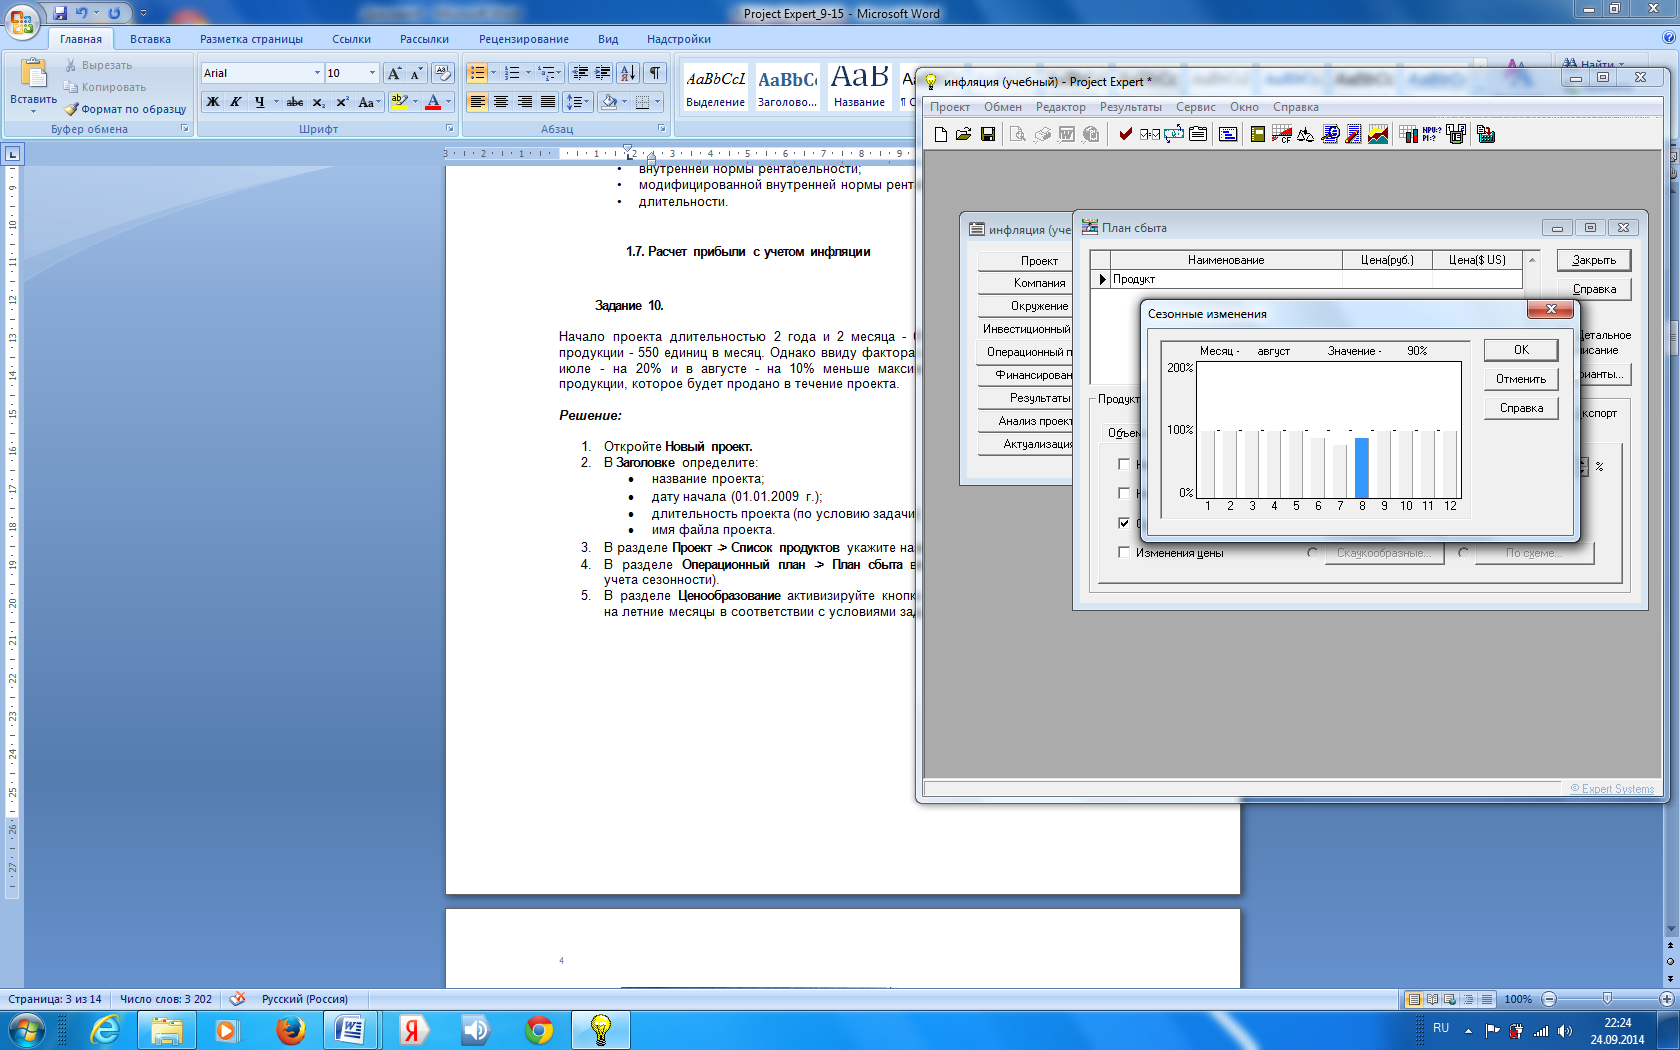
Task: Click the Strikethrough (abc) button
Action: point(295,102)
